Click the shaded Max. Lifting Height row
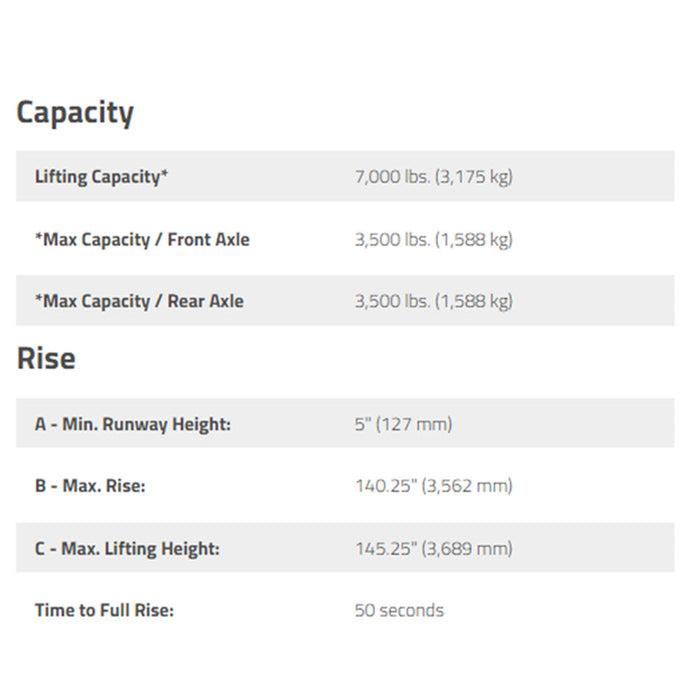The width and height of the screenshot is (700, 700). coord(345,548)
